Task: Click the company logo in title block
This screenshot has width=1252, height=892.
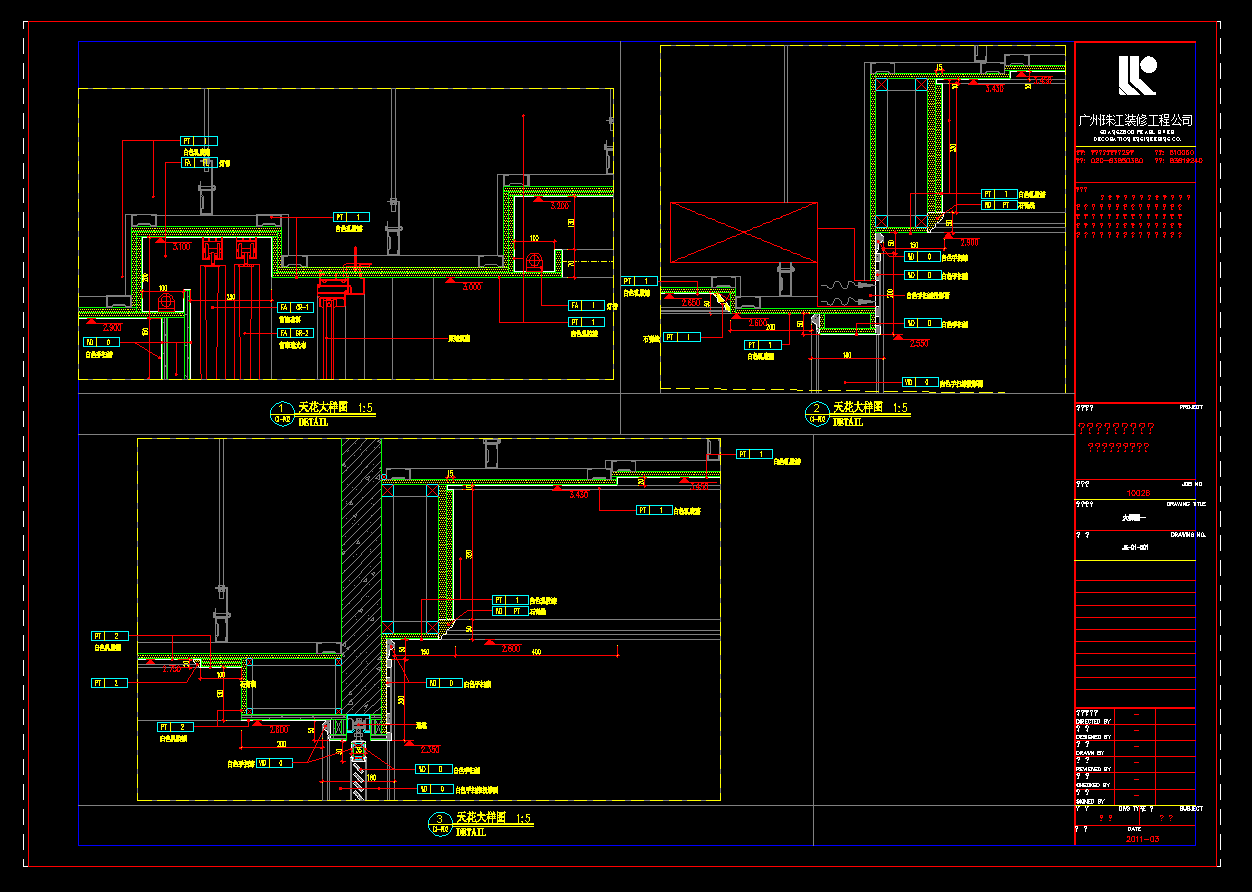Action: point(1136,75)
